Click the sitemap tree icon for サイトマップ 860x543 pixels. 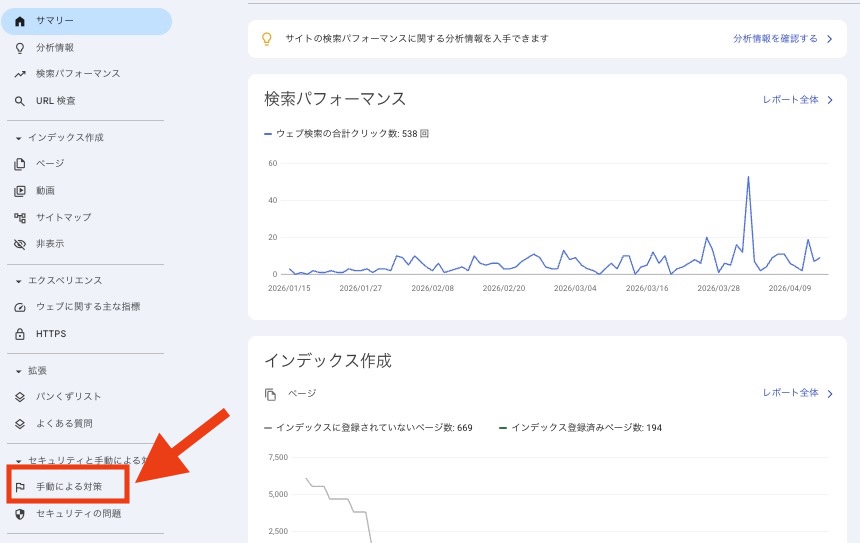[x=20, y=218]
